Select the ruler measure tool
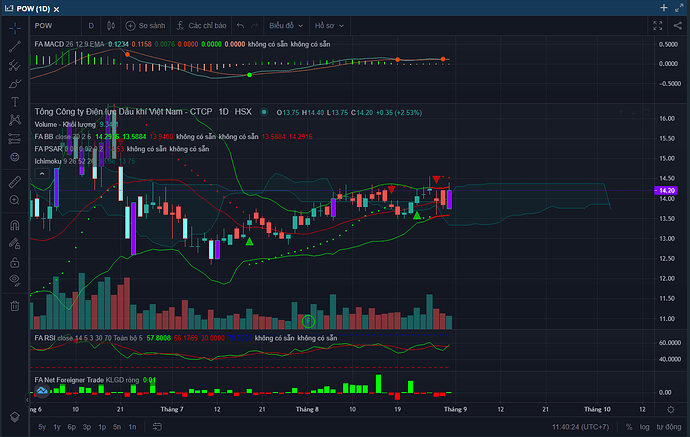The width and height of the screenshot is (690, 437). (x=15, y=182)
